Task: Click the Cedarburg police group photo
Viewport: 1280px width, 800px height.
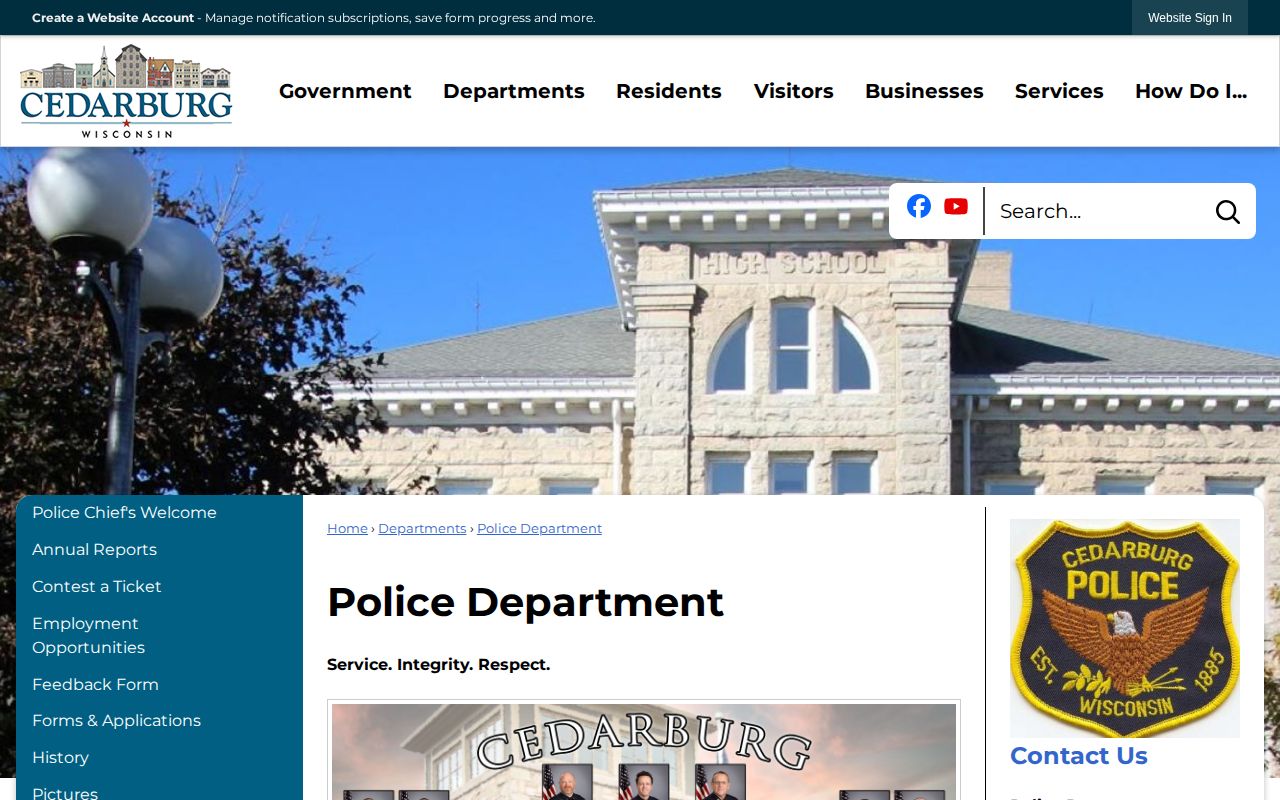Action: click(x=644, y=752)
